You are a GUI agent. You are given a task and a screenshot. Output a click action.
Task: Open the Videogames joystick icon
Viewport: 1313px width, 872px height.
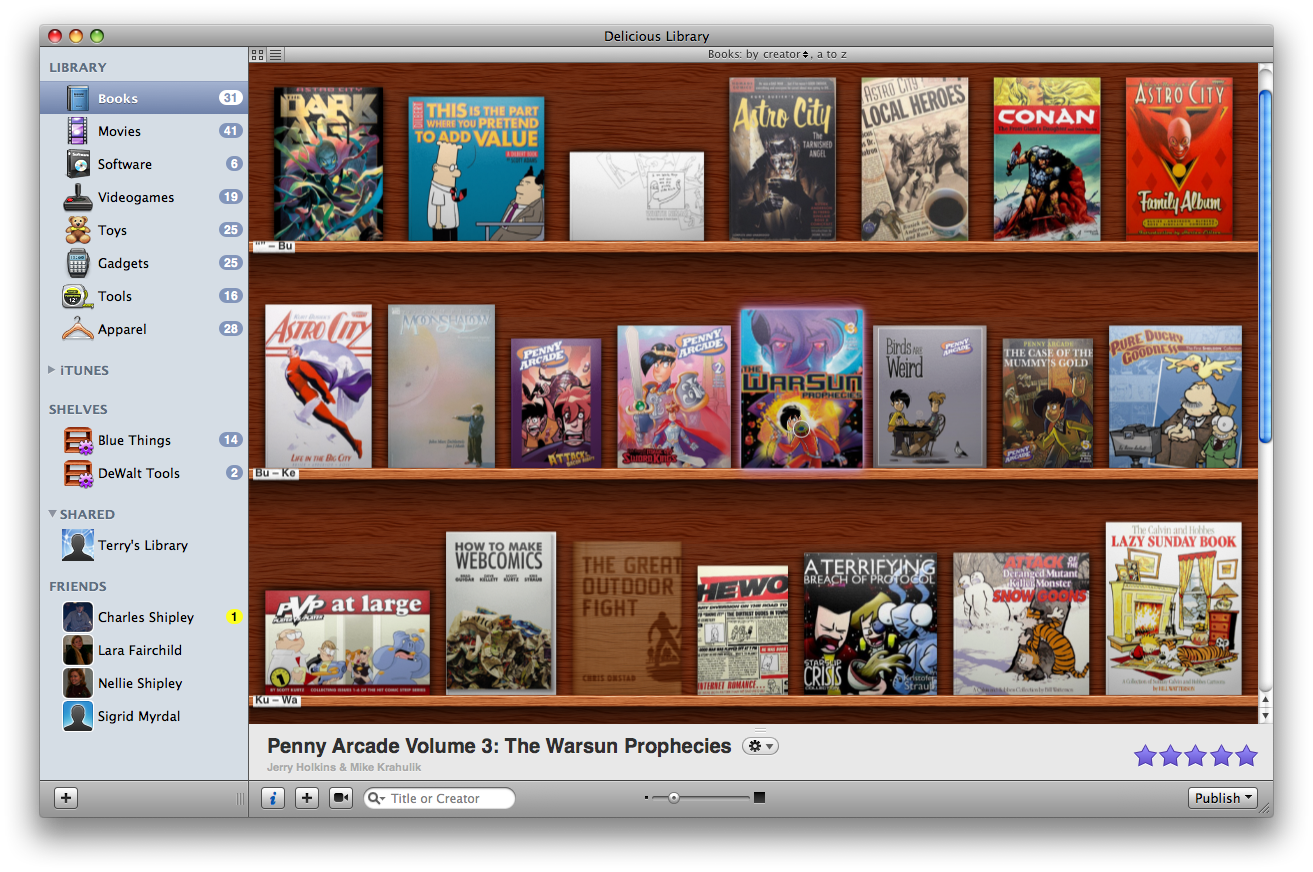coord(78,197)
